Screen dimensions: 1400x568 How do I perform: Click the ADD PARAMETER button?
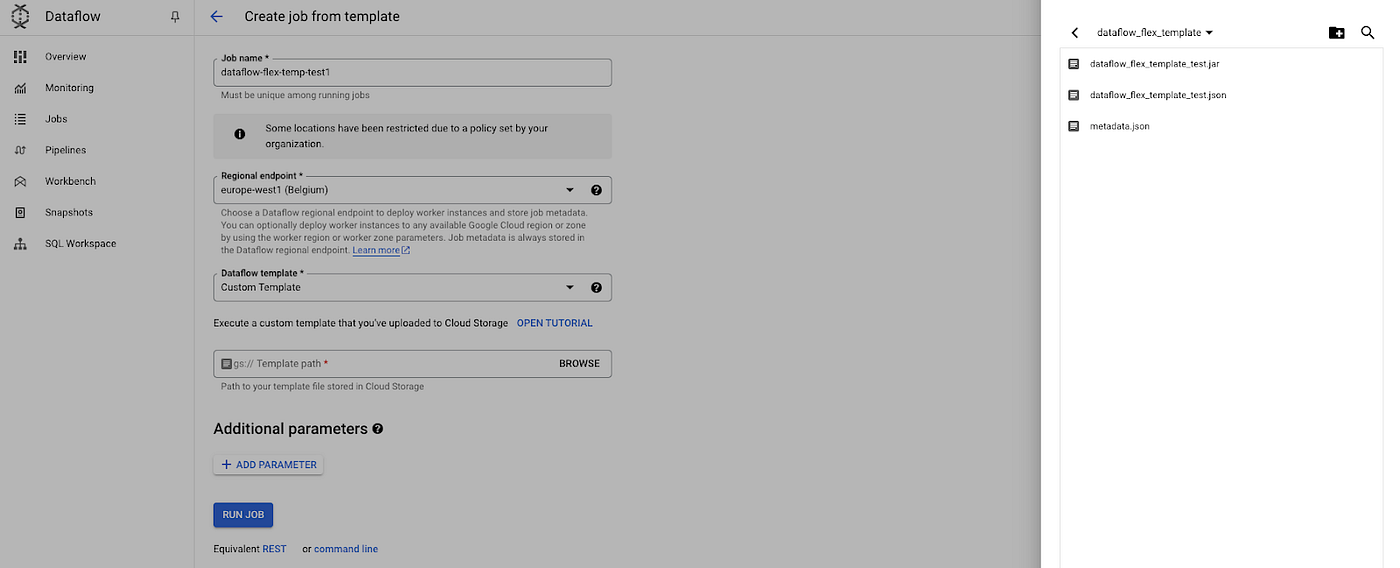(x=268, y=465)
